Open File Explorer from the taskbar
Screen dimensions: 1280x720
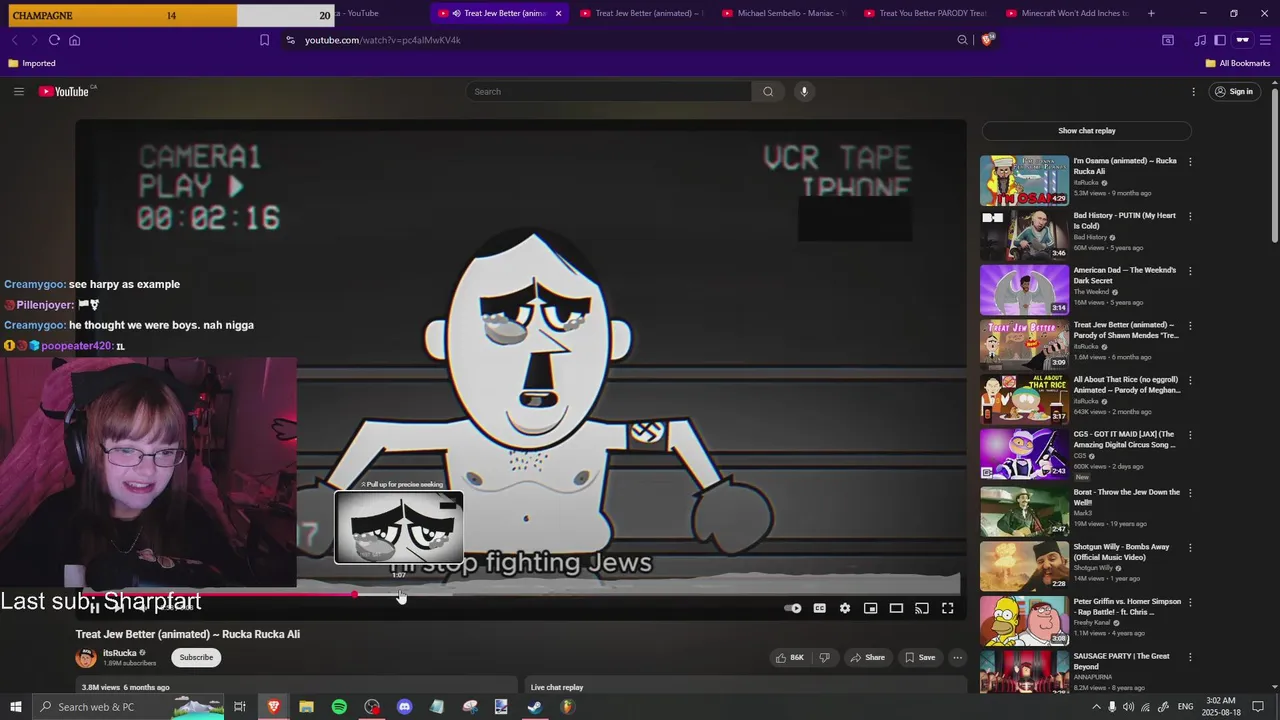(306, 707)
